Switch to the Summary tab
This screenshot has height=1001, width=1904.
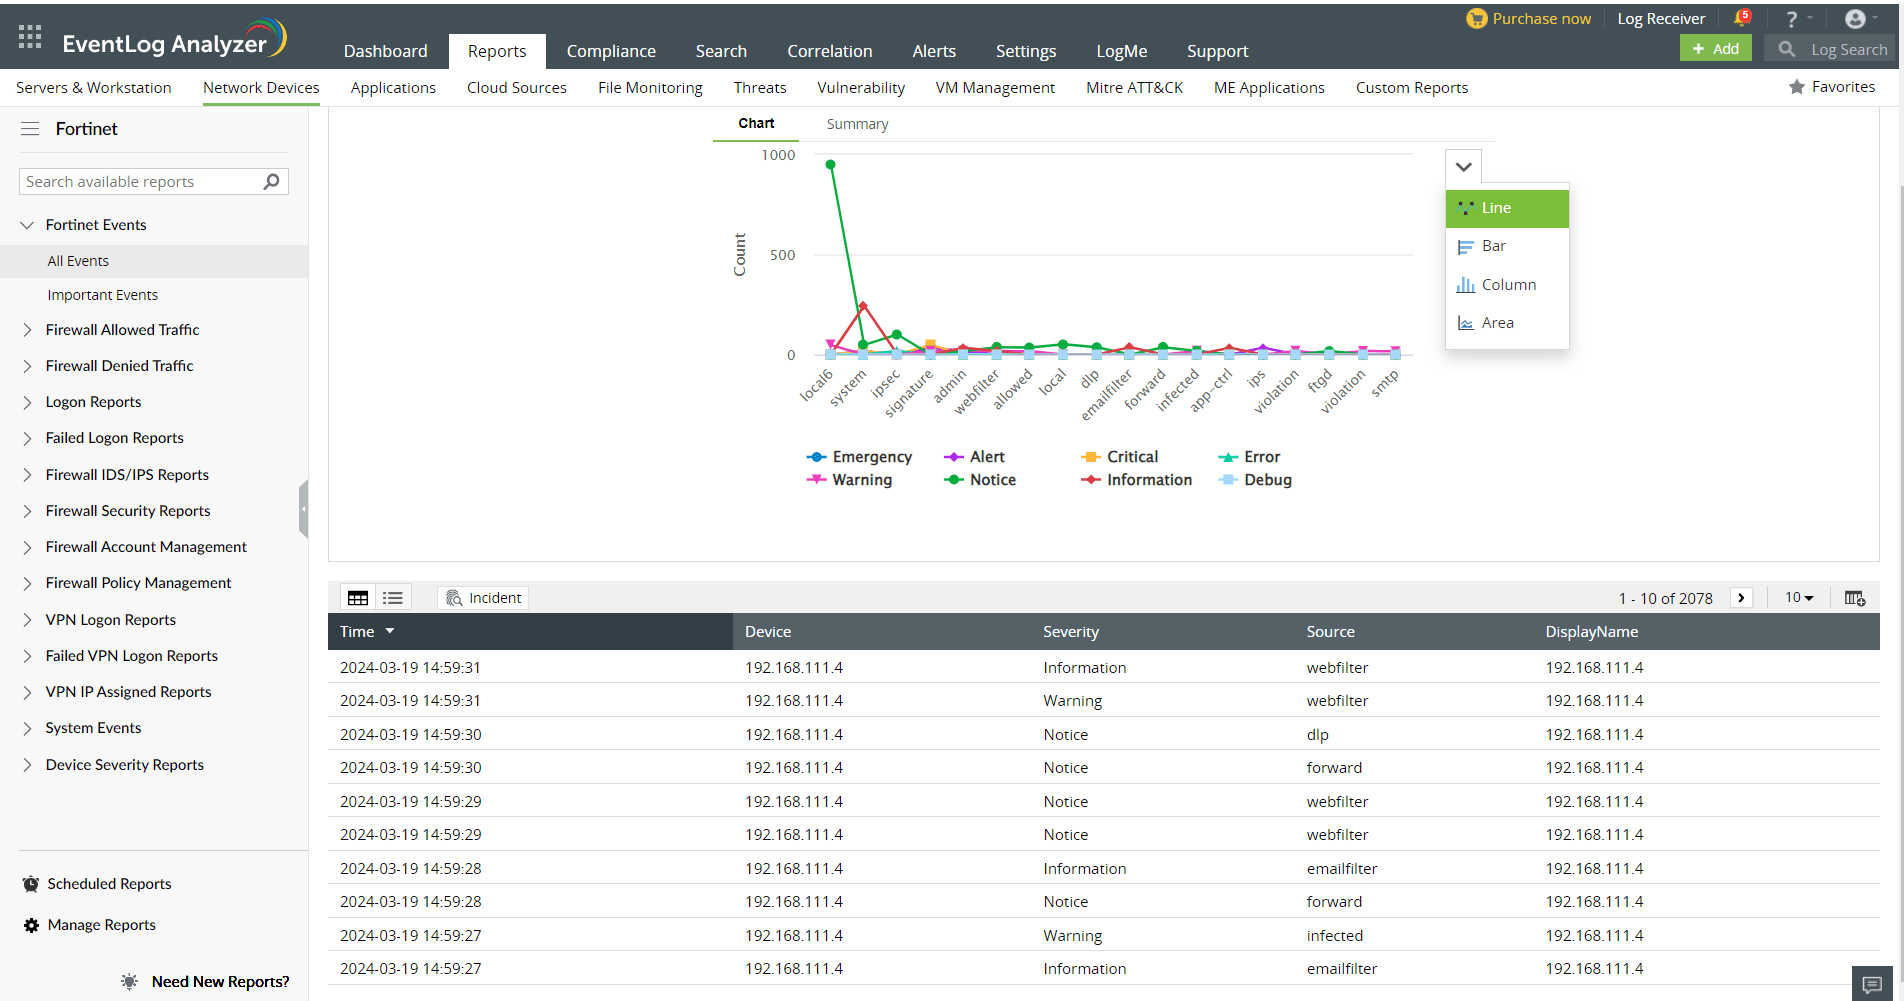(856, 123)
